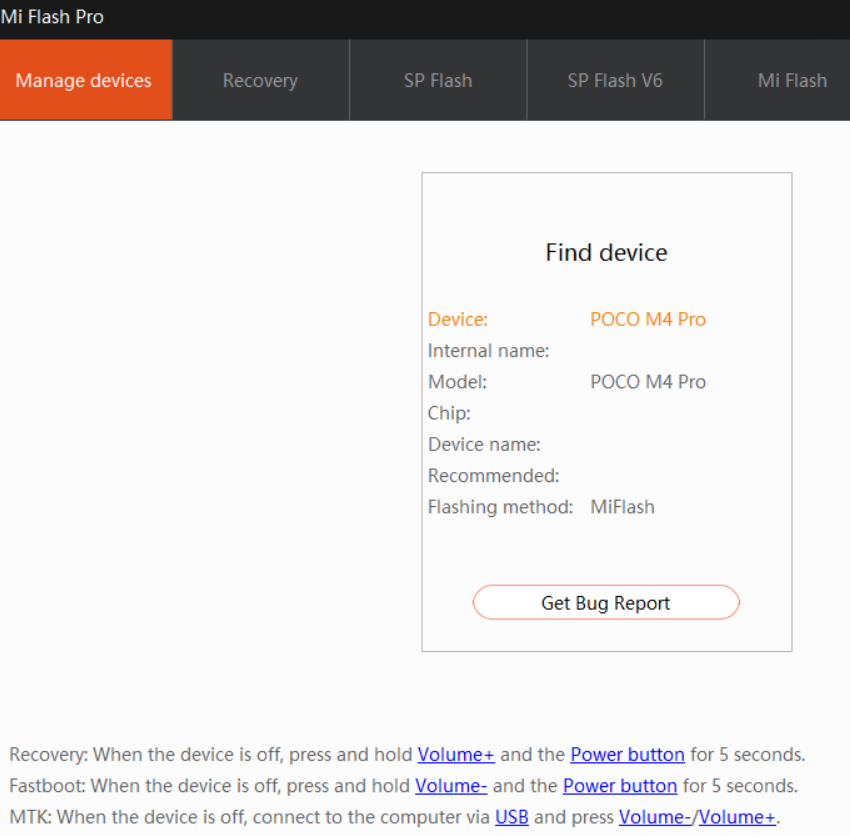The width and height of the screenshot is (850, 836).
Task: Select the orange POCO M4 Pro device name
Action: point(648,320)
